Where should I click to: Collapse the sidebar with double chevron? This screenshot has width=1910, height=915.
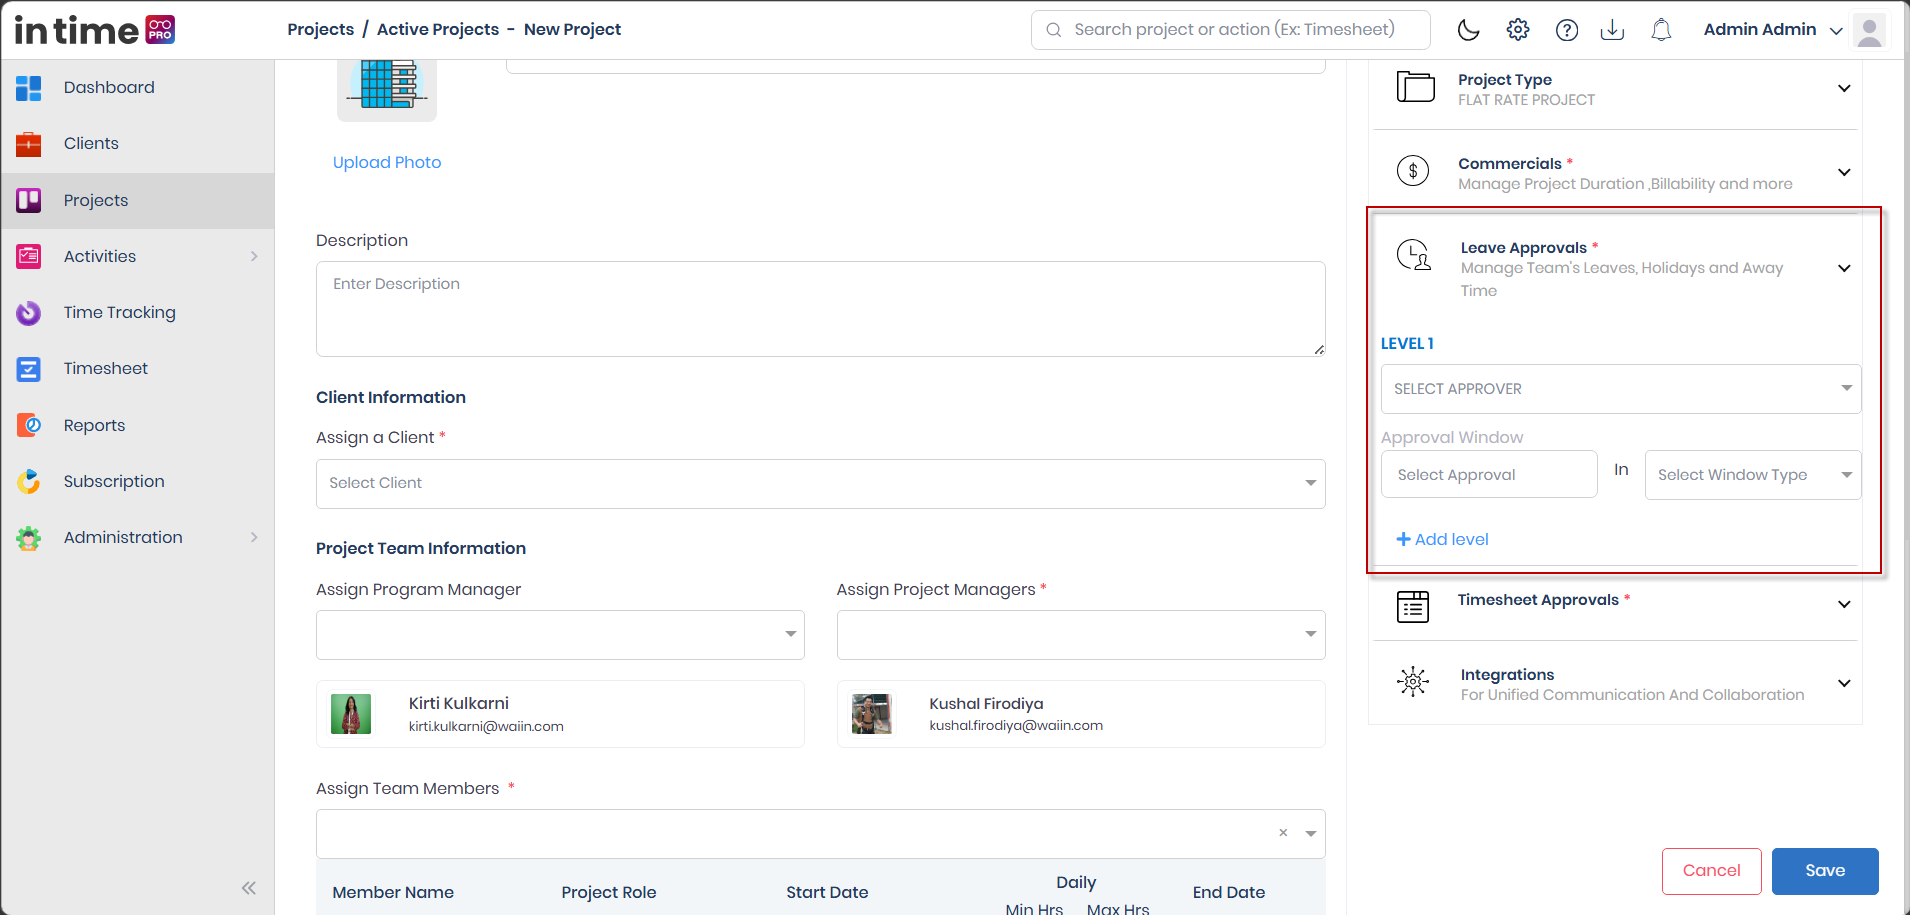[x=249, y=888]
